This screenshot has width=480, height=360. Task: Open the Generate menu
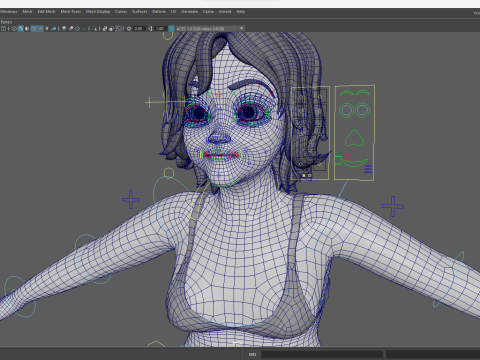point(190,12)
